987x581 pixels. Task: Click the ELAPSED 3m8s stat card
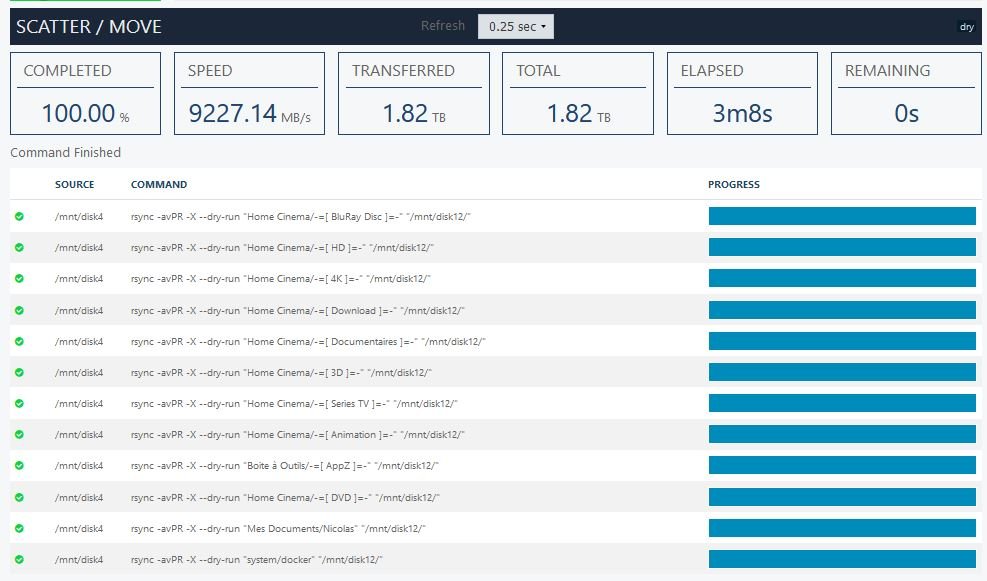coord(742,93)
